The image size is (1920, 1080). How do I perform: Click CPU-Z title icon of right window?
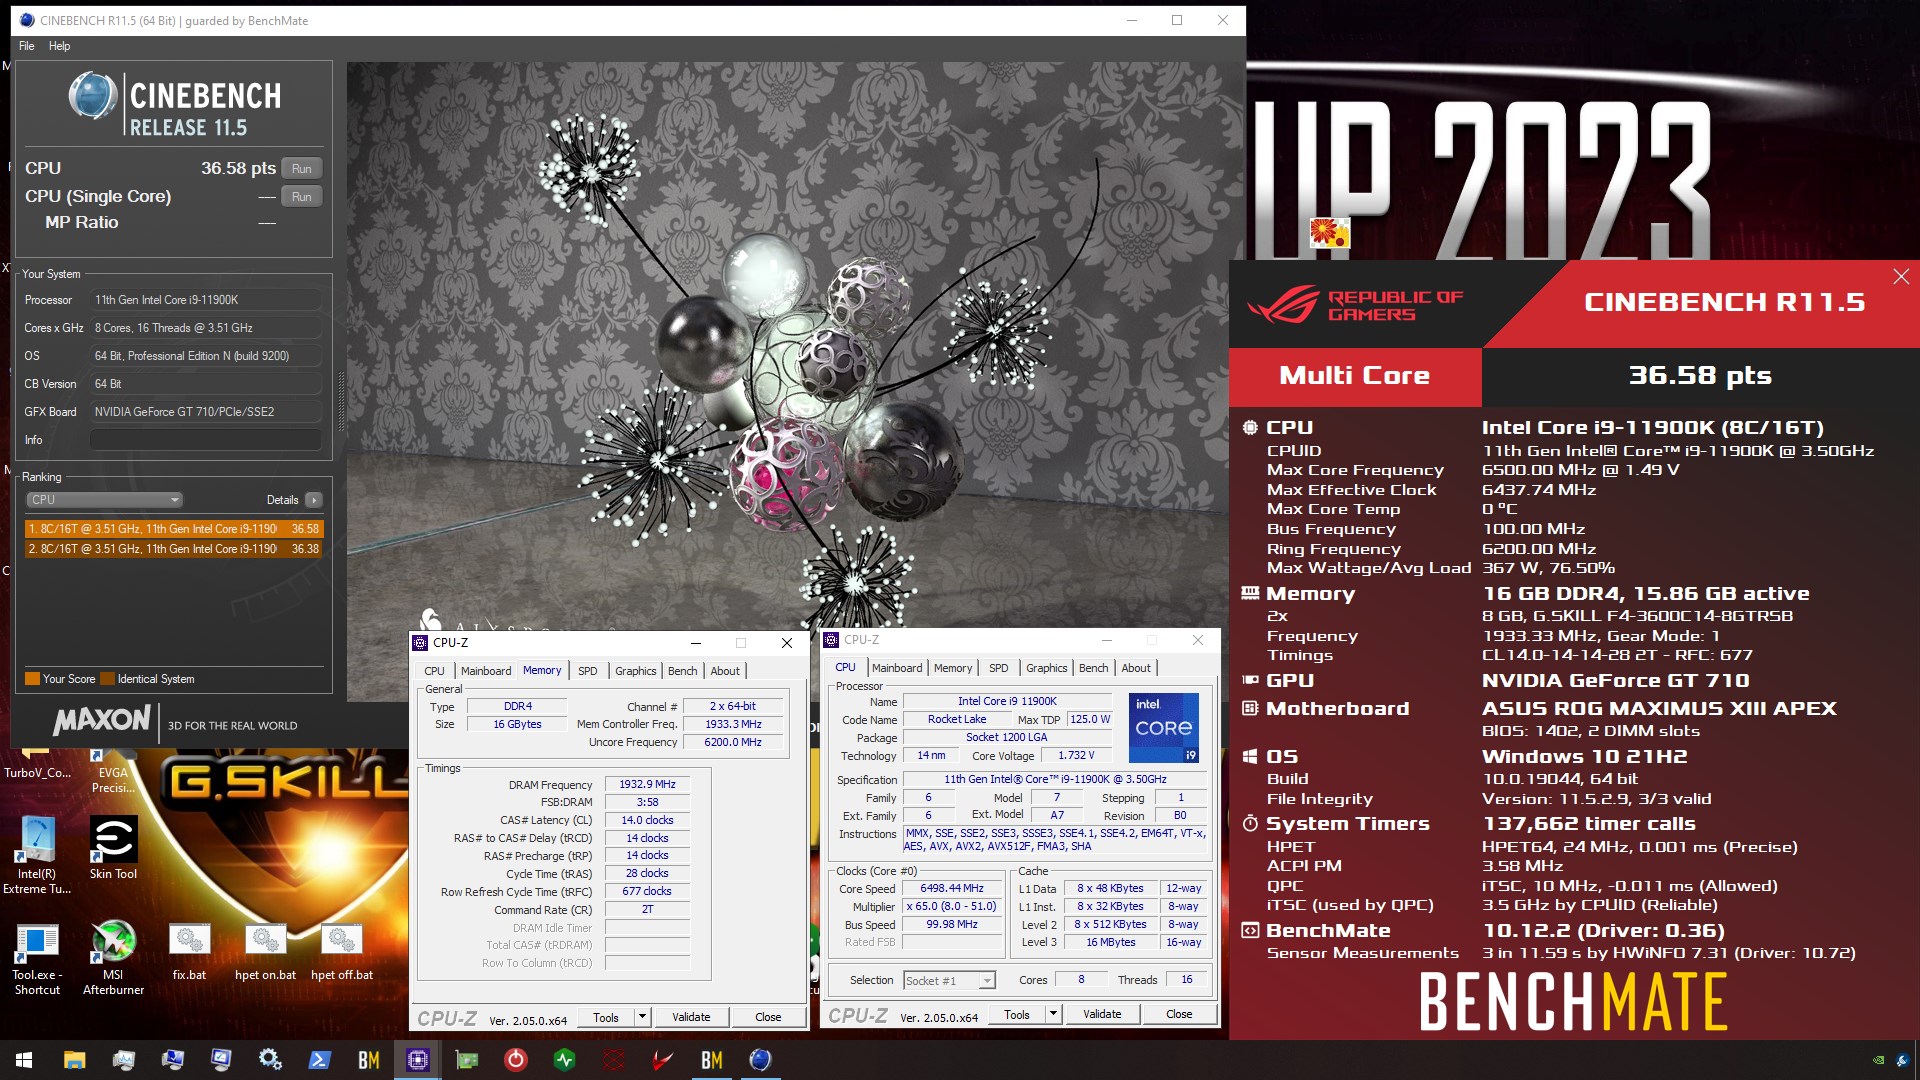[x=831, y=640]
